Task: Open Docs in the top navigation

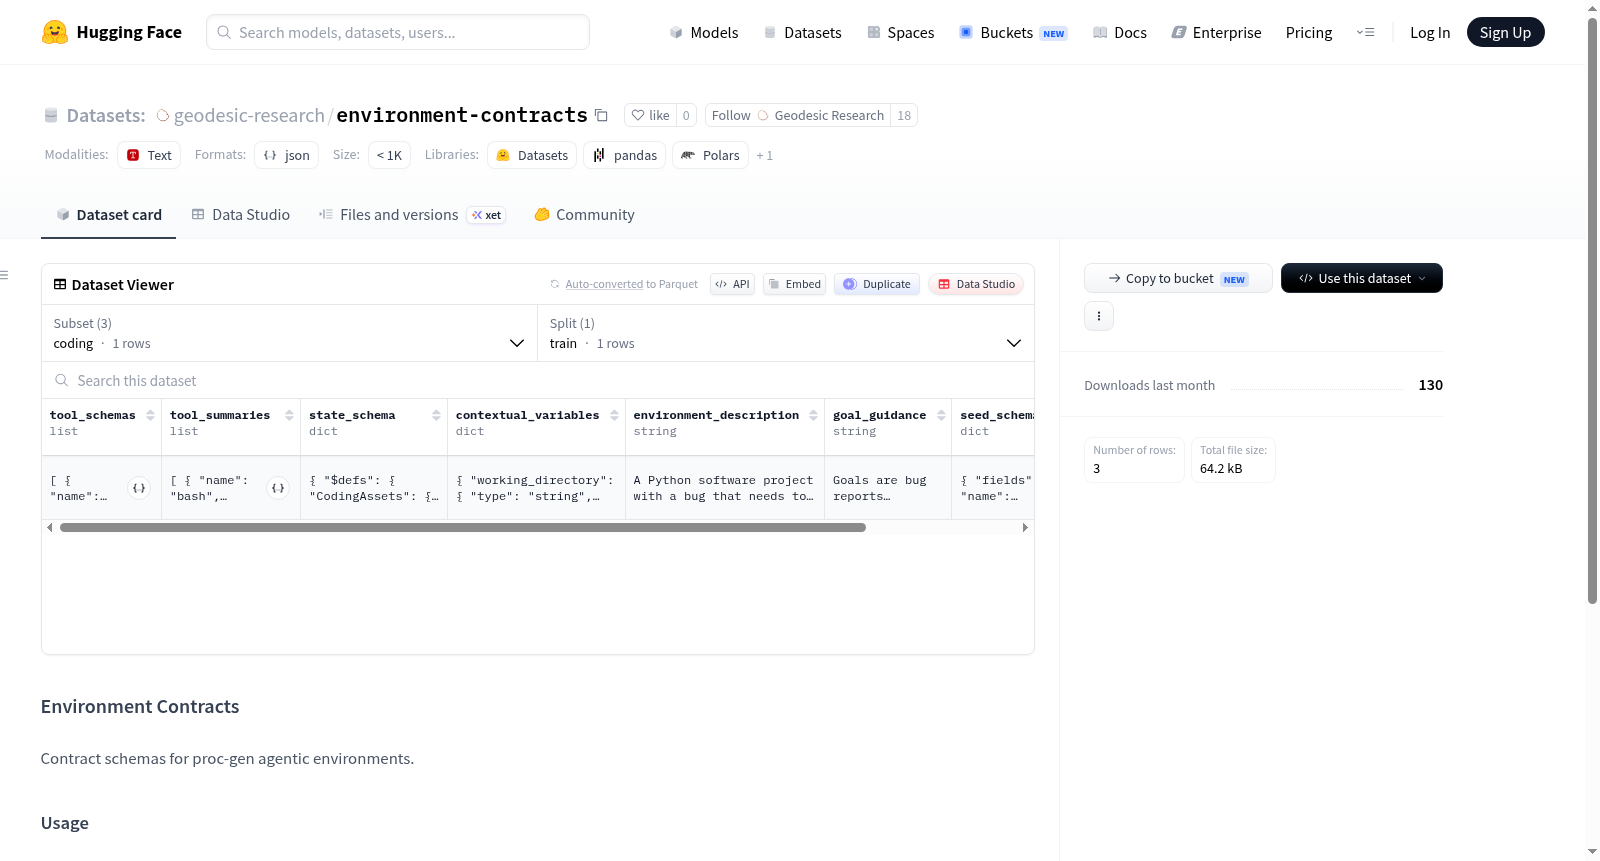Action: point(1120,33)
